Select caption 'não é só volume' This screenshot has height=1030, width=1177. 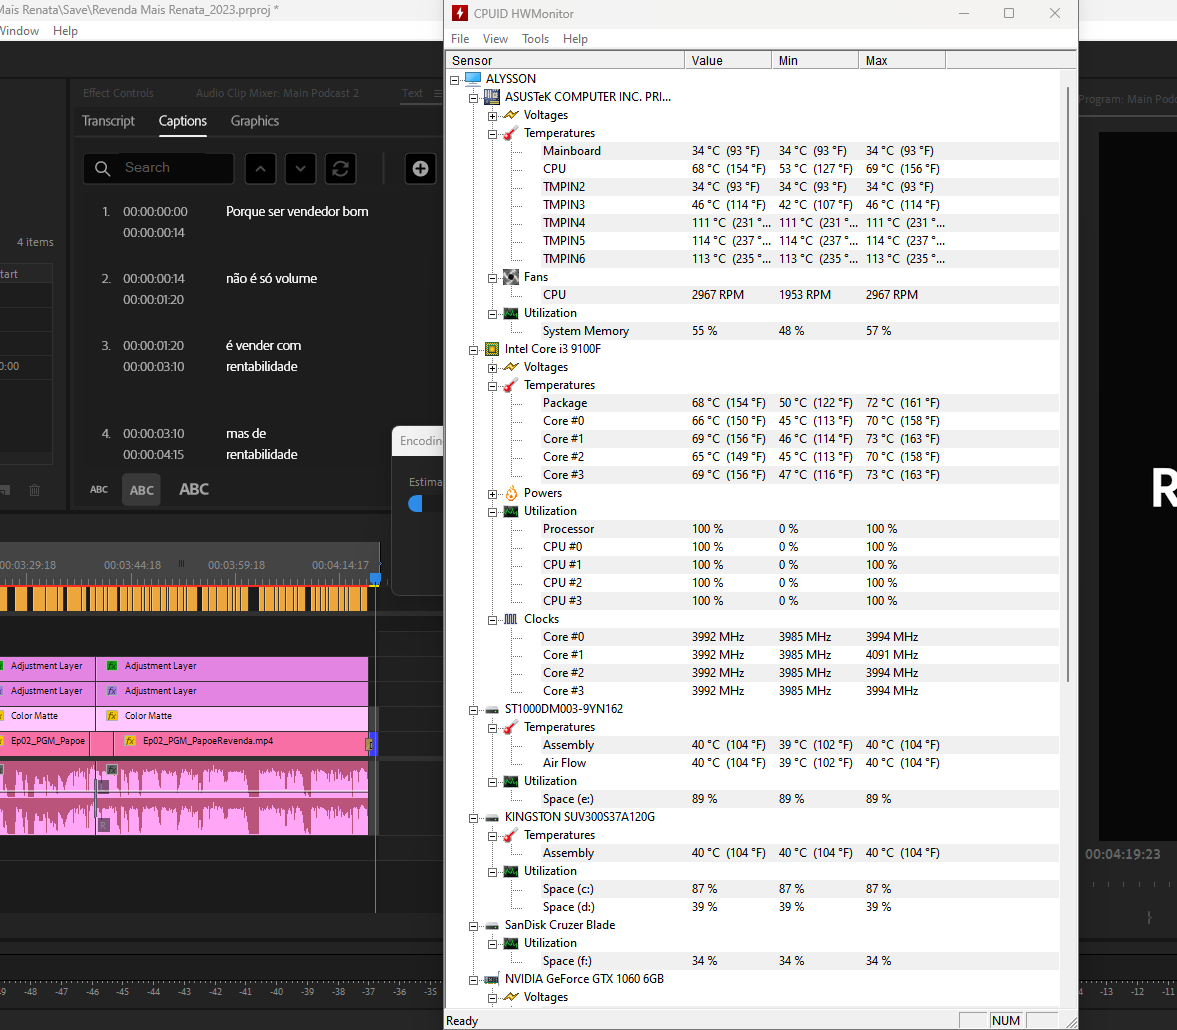272,279
